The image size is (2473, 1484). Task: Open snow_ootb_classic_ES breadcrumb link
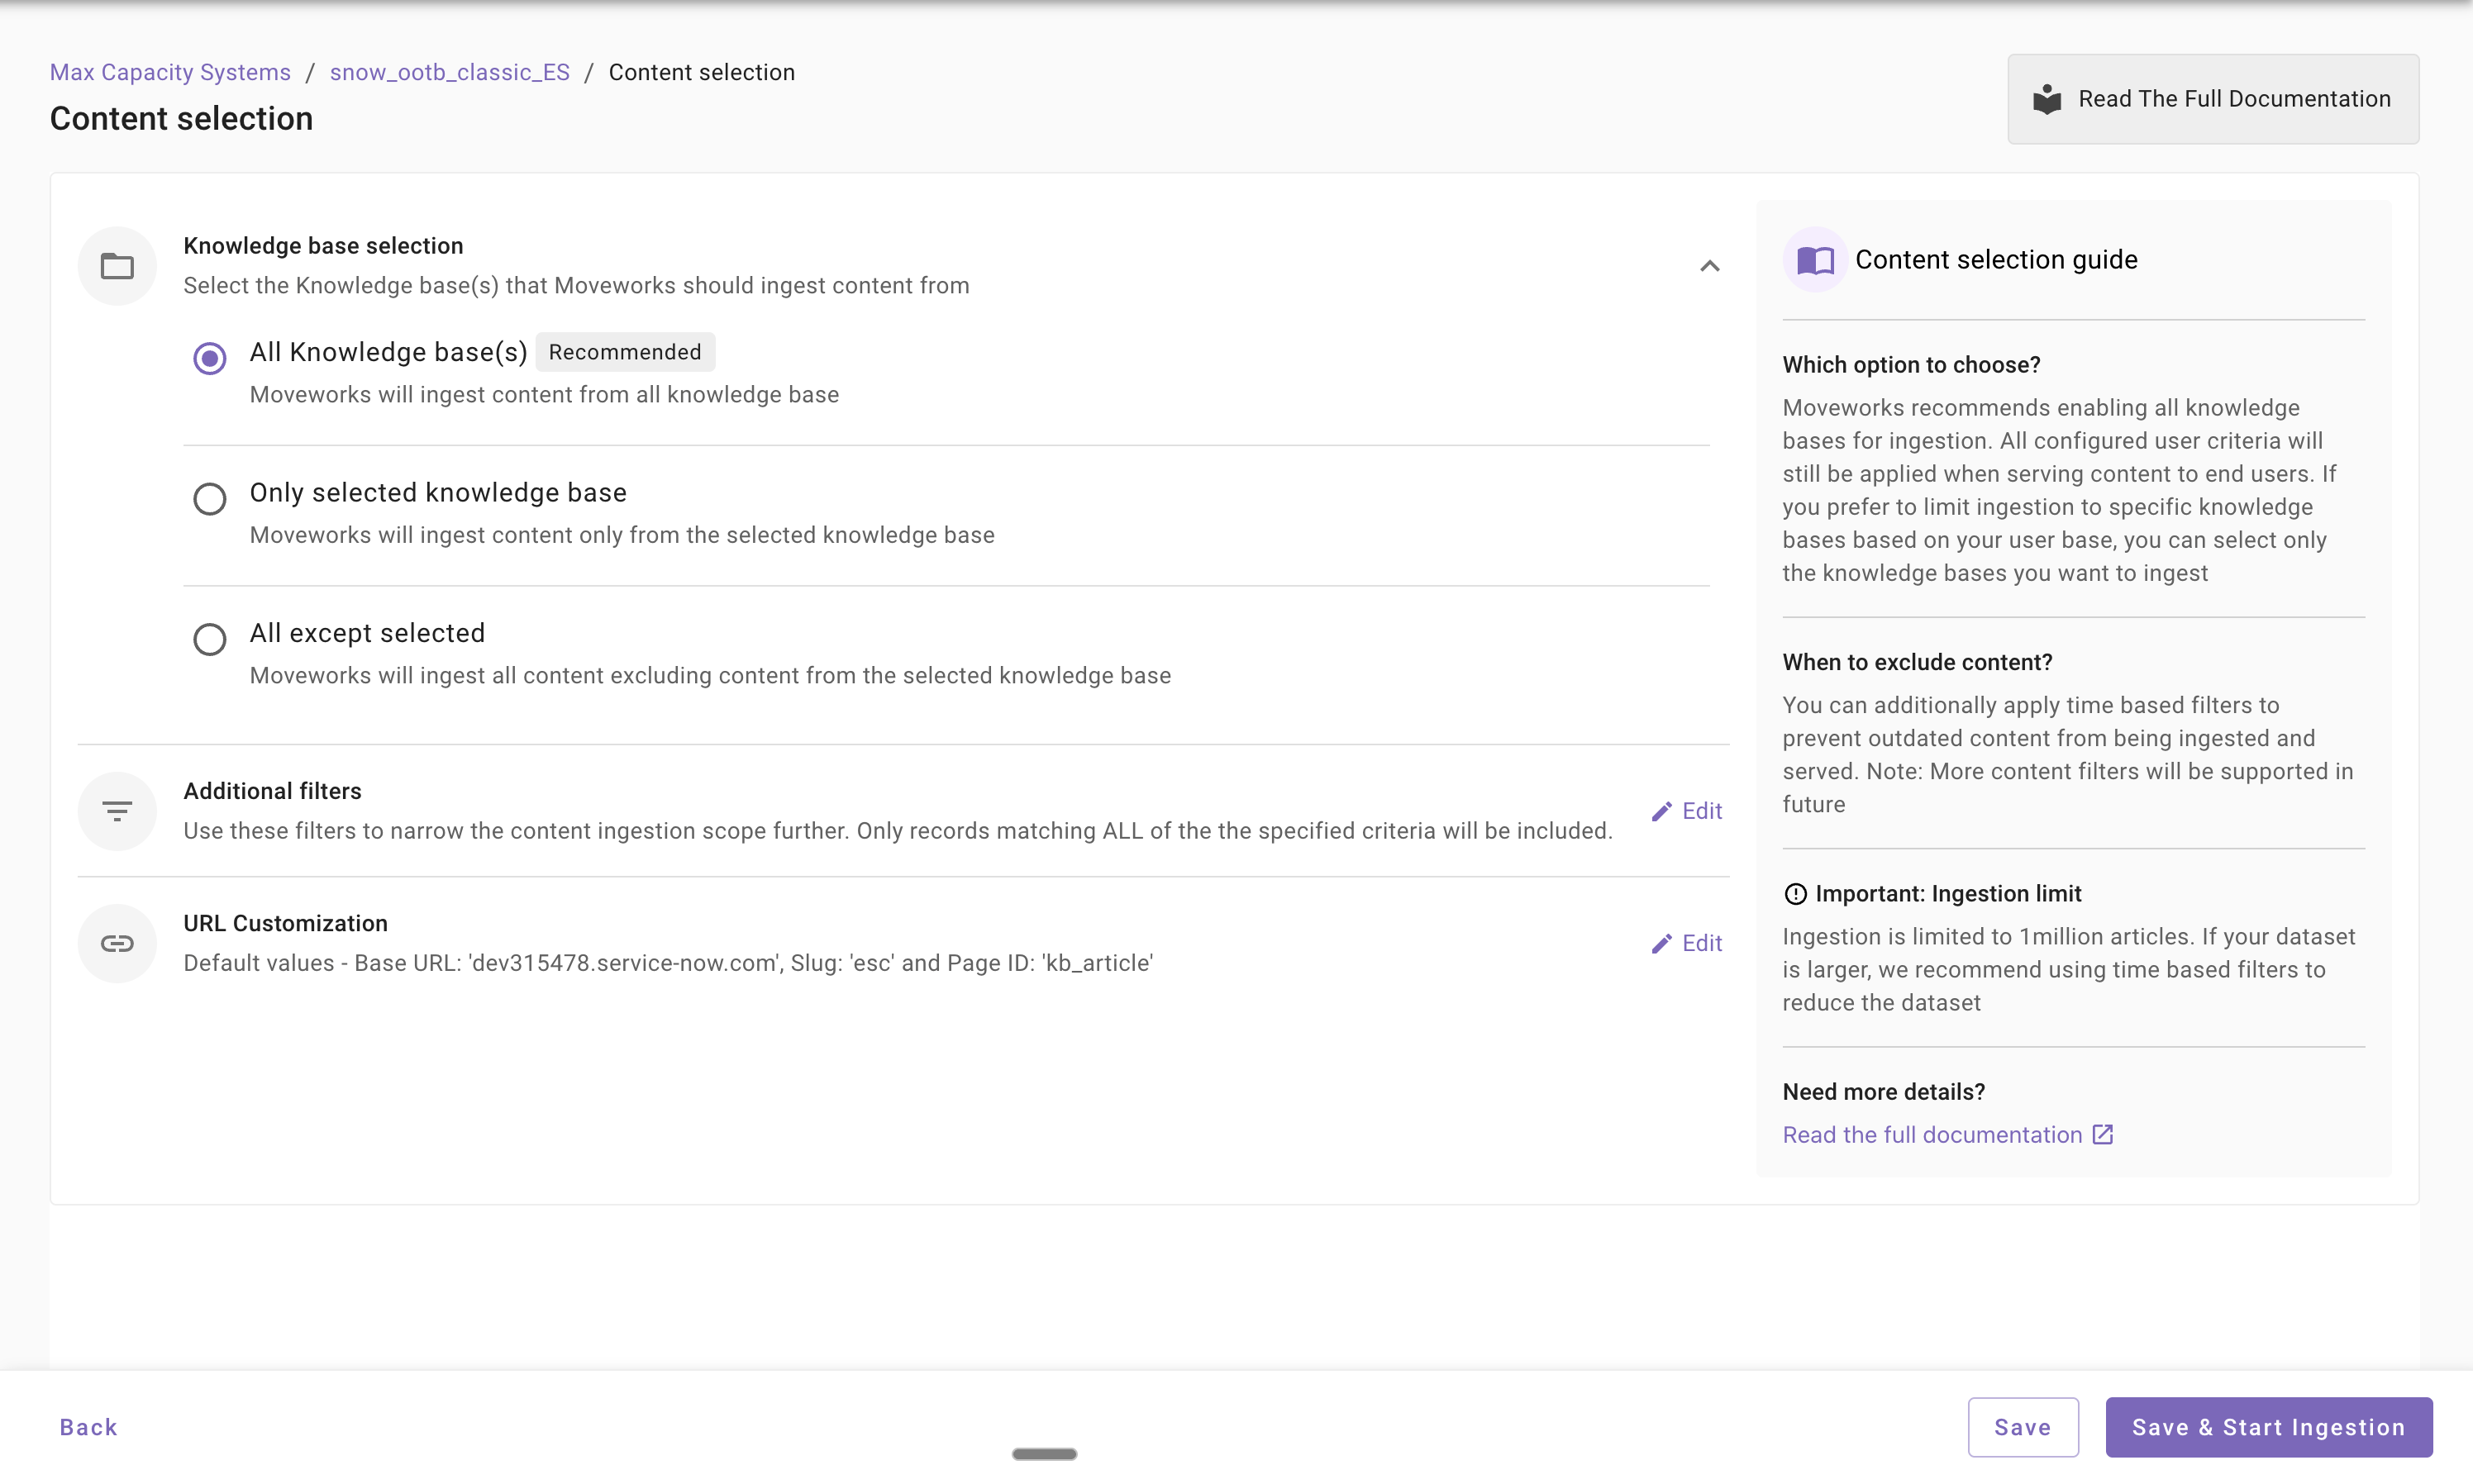pyautogui.click(x=449, y=72)
